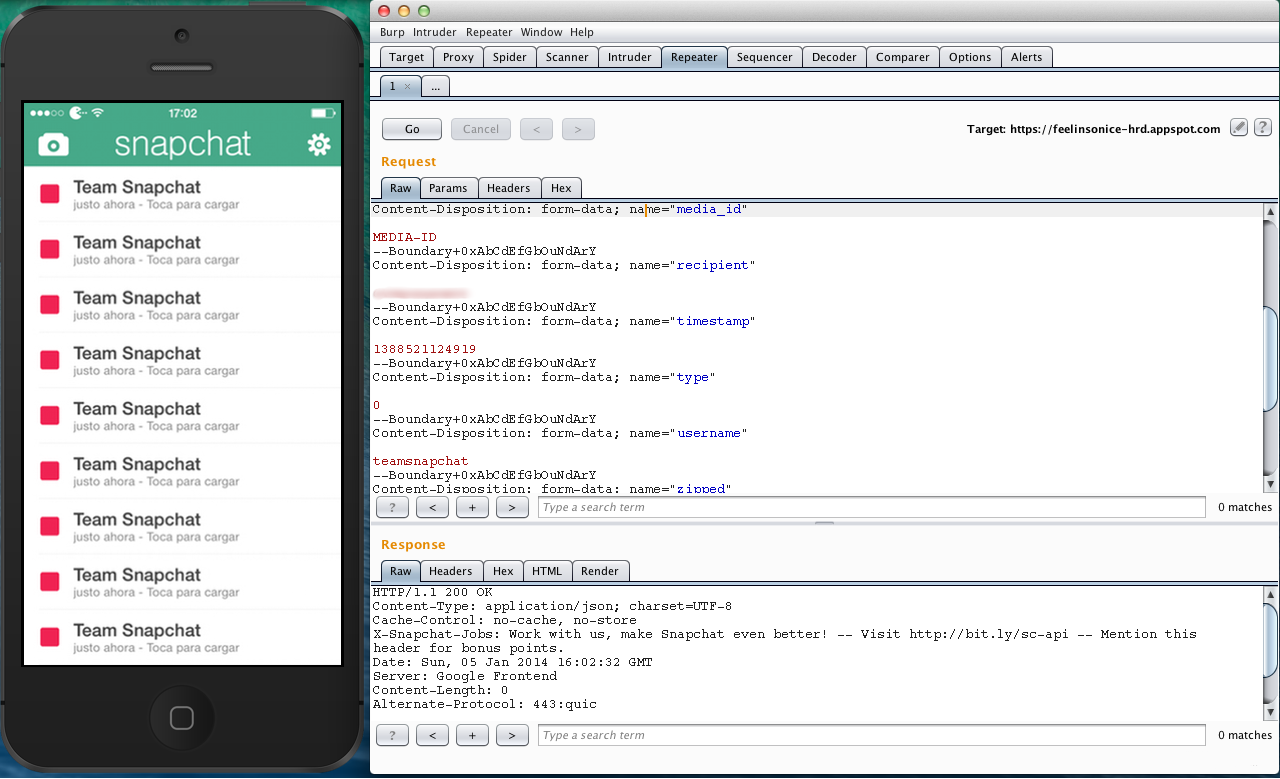Click the response pane scroll up arrow

pyautogui.click(x=1271, y=594)
